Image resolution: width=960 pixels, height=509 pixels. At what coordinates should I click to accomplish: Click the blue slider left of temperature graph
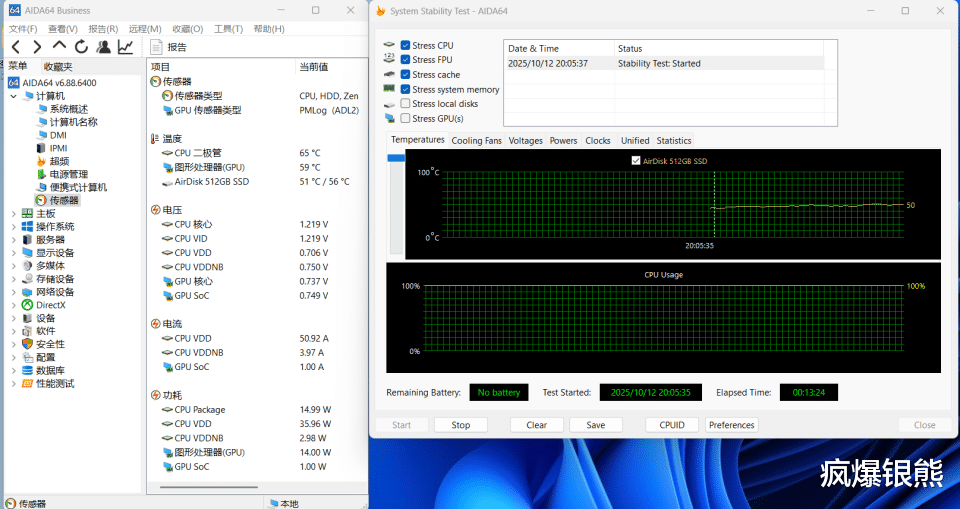pos(396,158)
